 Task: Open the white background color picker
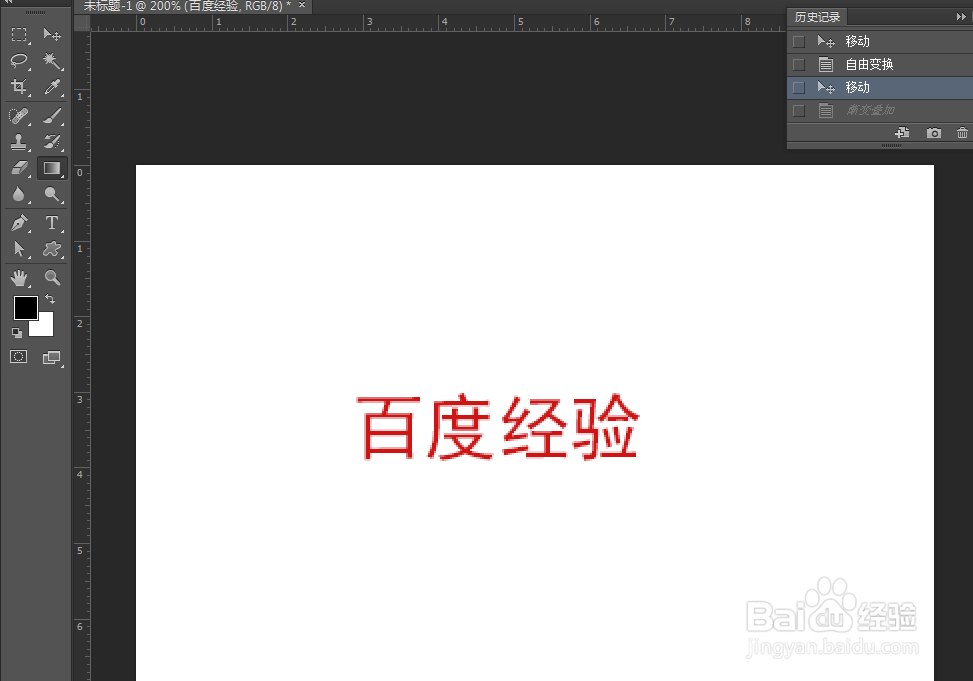tap(45, 328)
